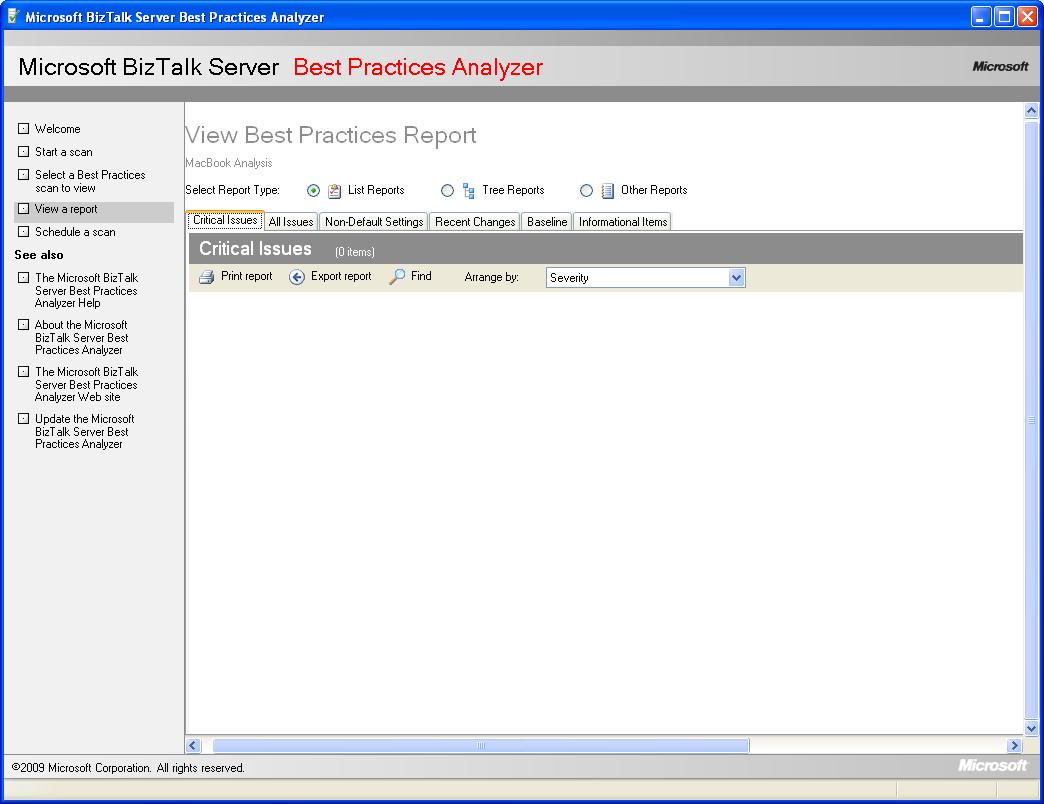Click the Export report arrow icon

pos(297,277)
